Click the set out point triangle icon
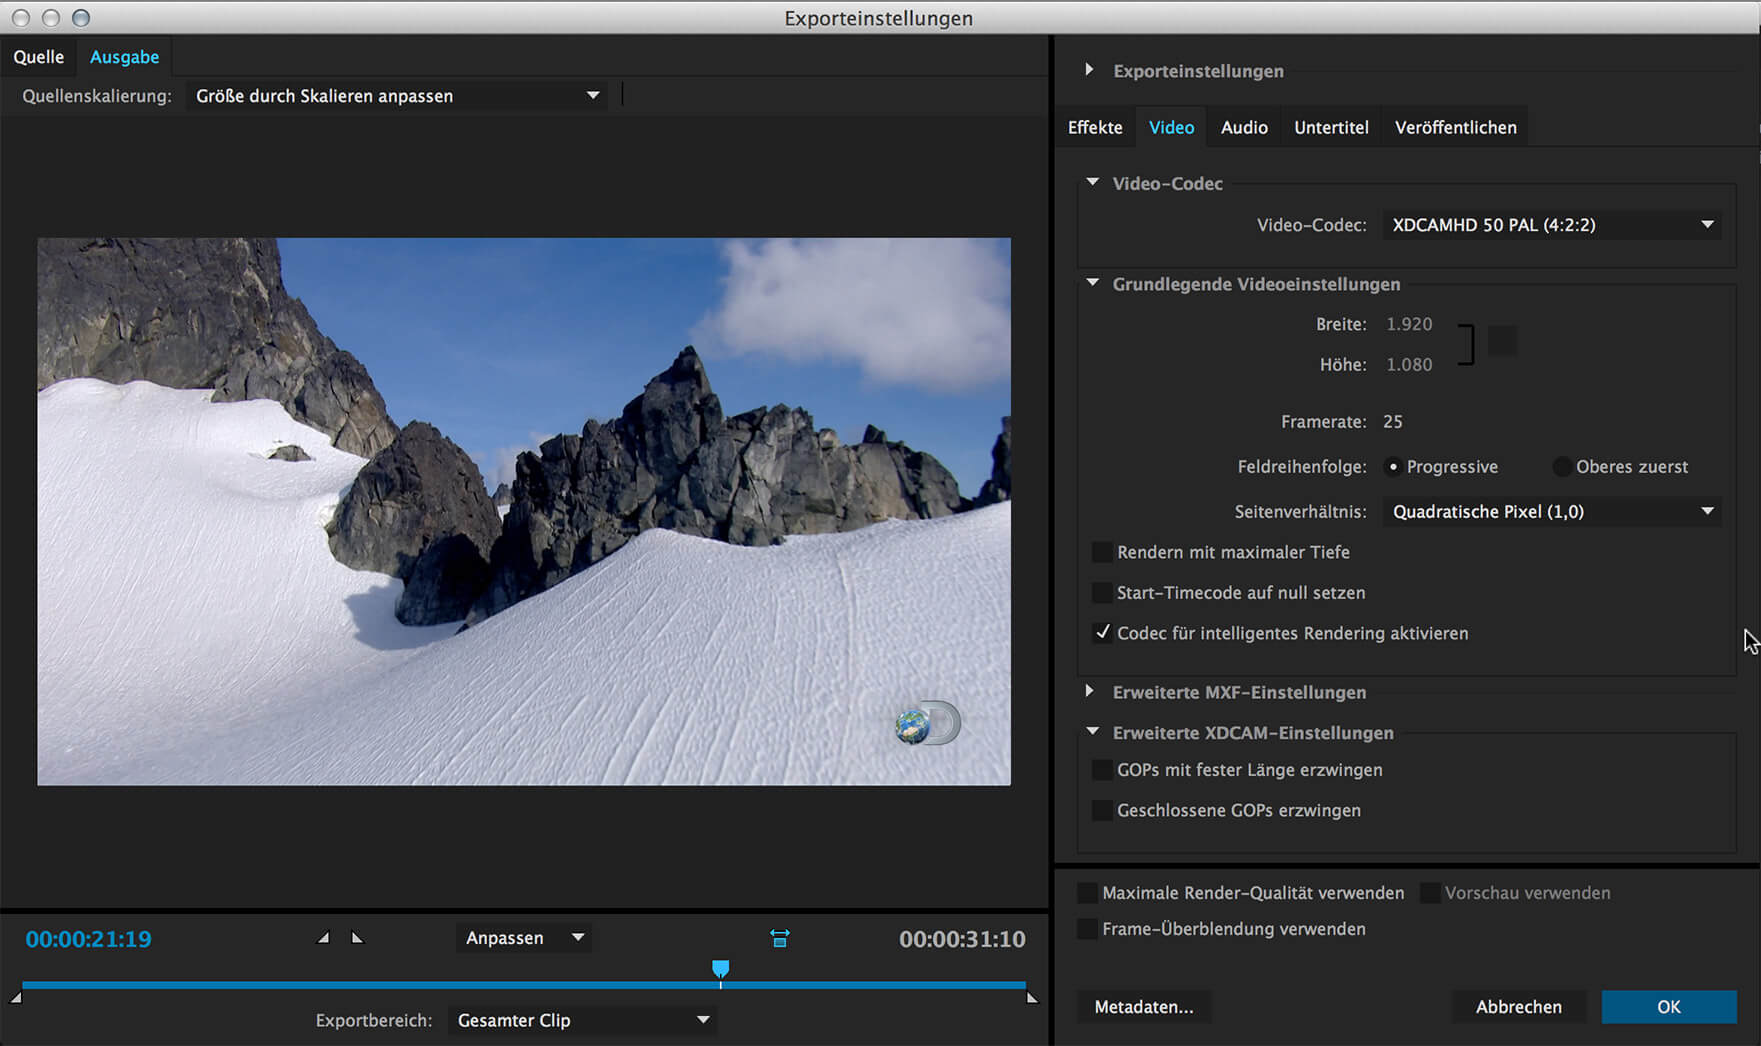Screen dimensions: 1761x1046 357,938
